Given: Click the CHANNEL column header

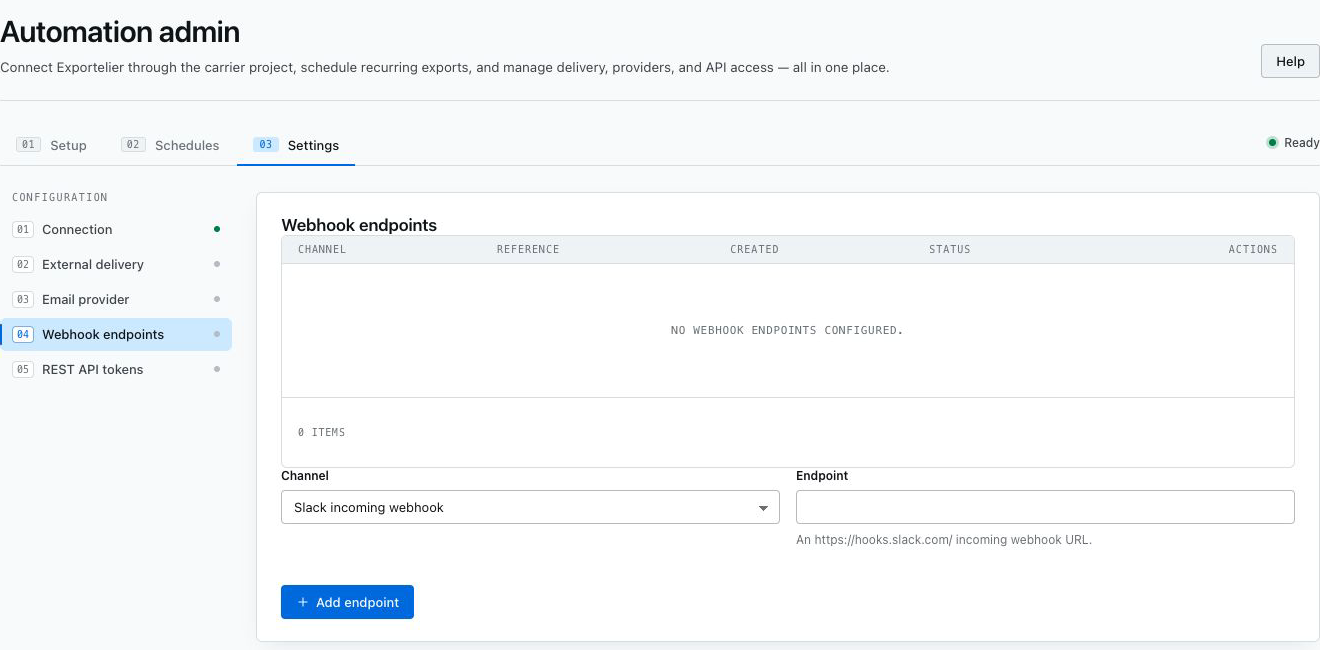Looking at the screenshot, I should coord(322,249).
